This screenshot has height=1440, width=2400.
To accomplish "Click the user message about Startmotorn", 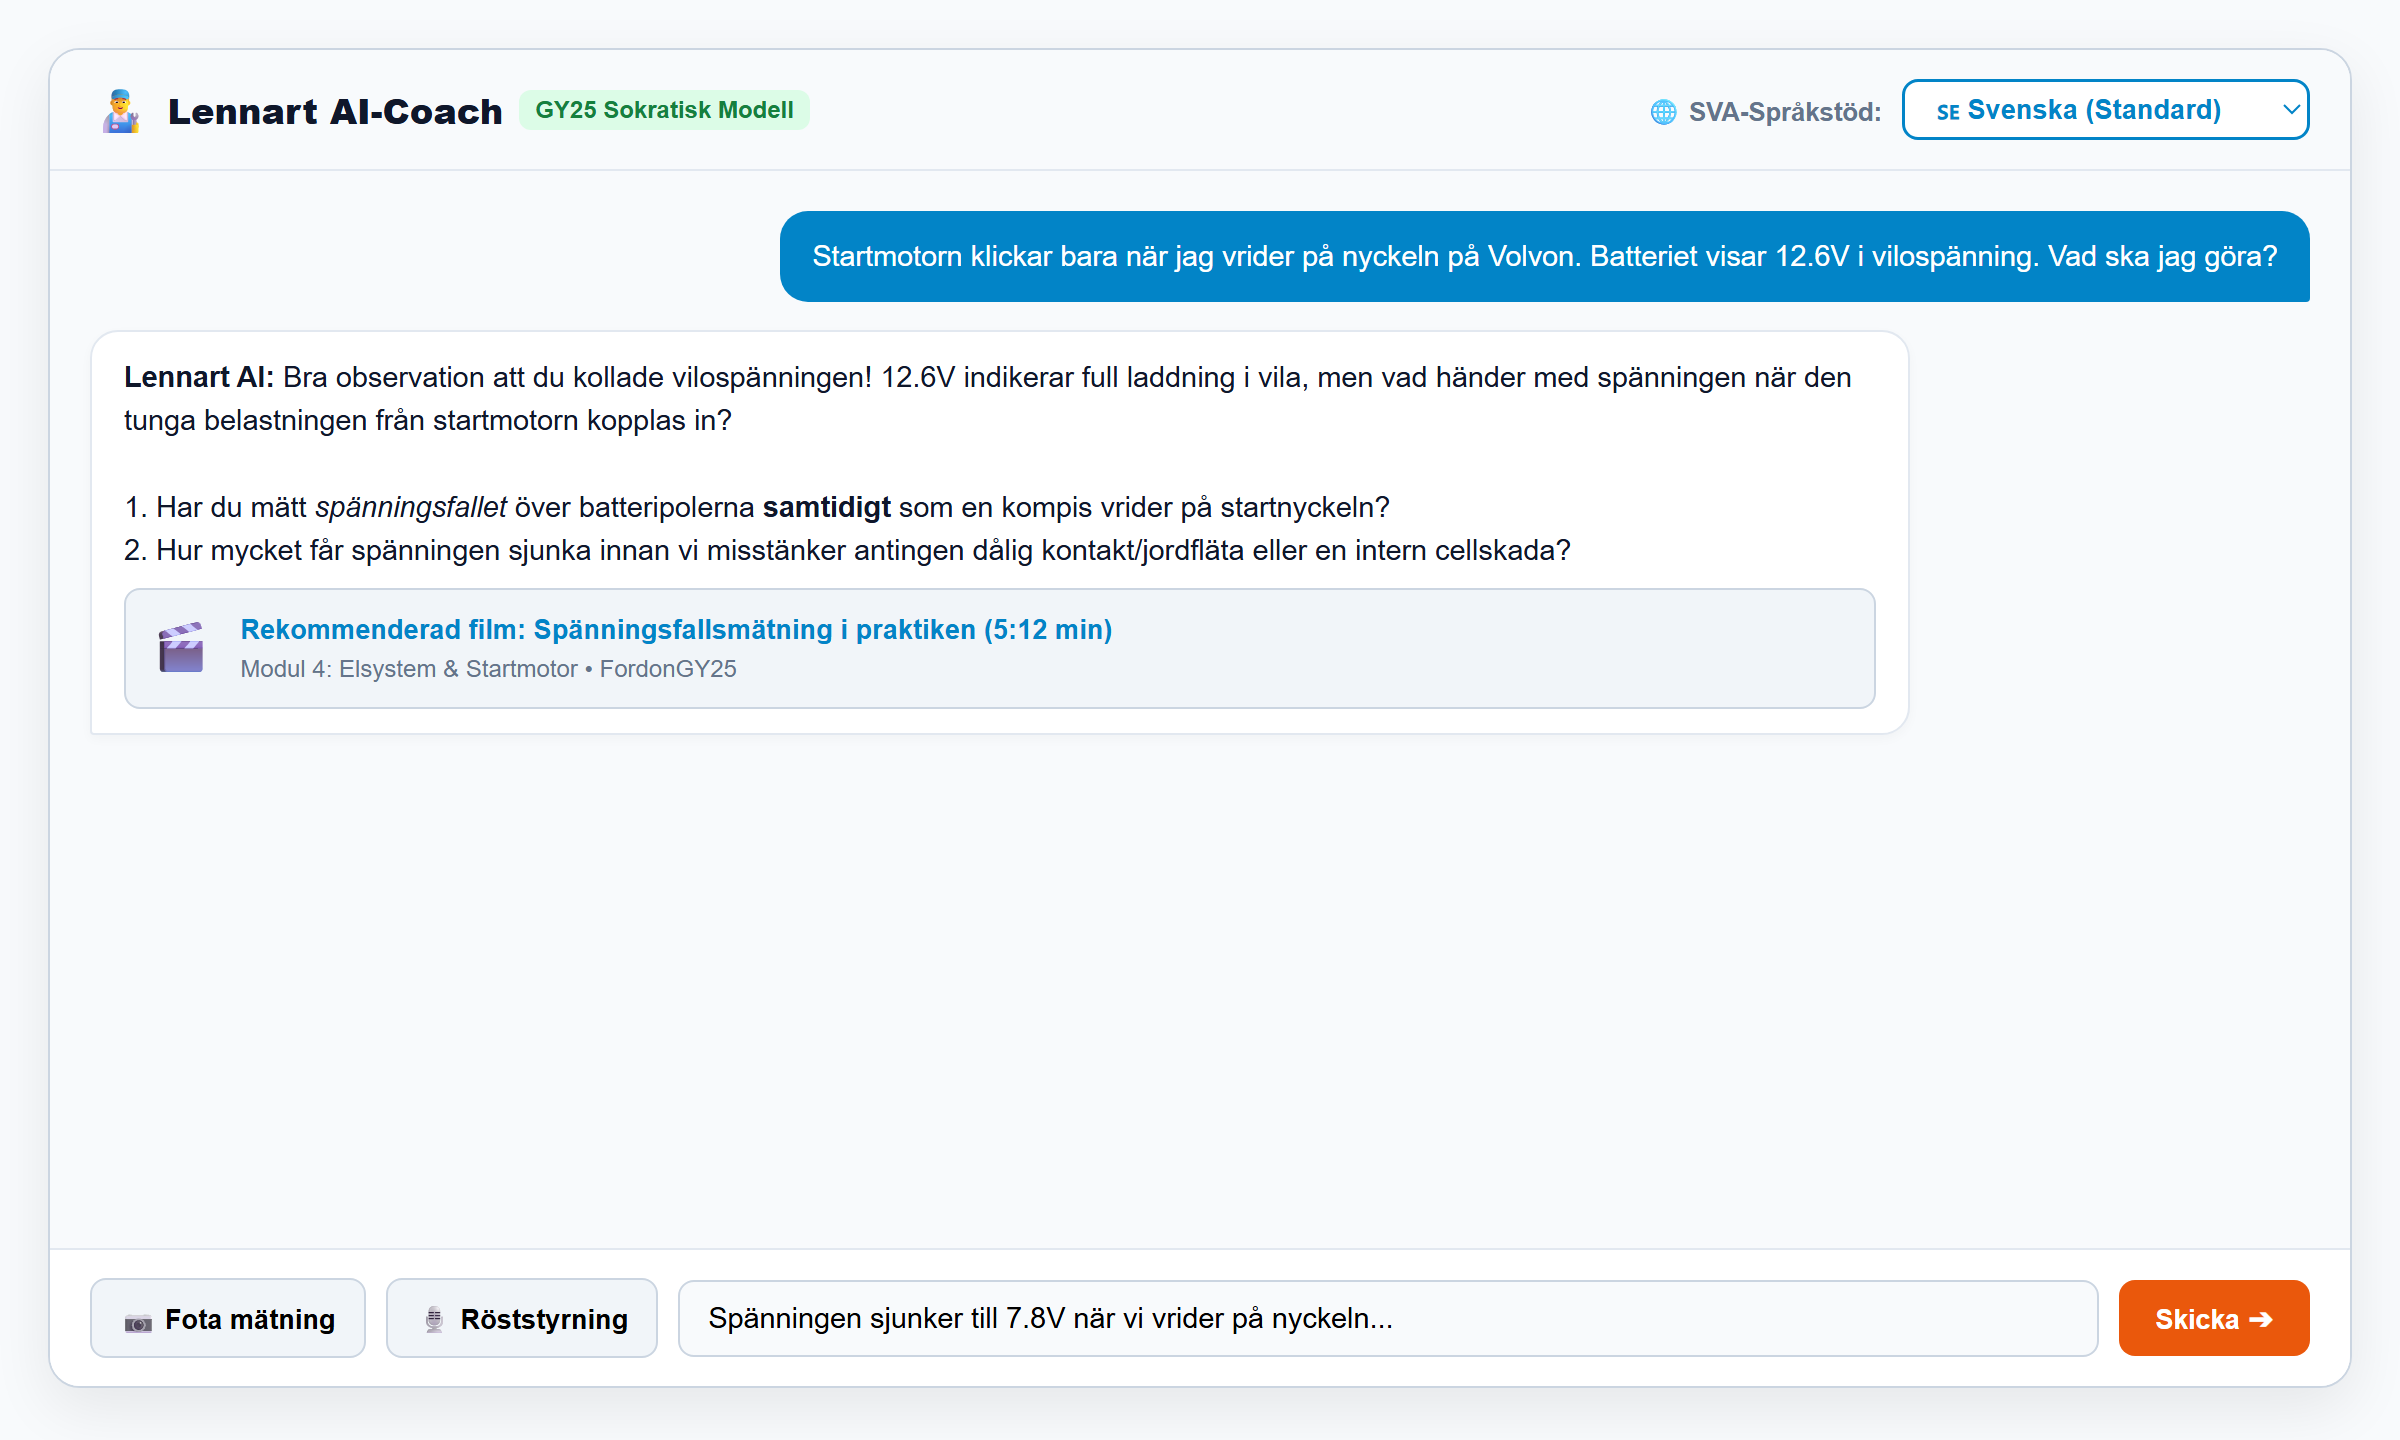I will pyautogui.click(x=1544, y=256).
